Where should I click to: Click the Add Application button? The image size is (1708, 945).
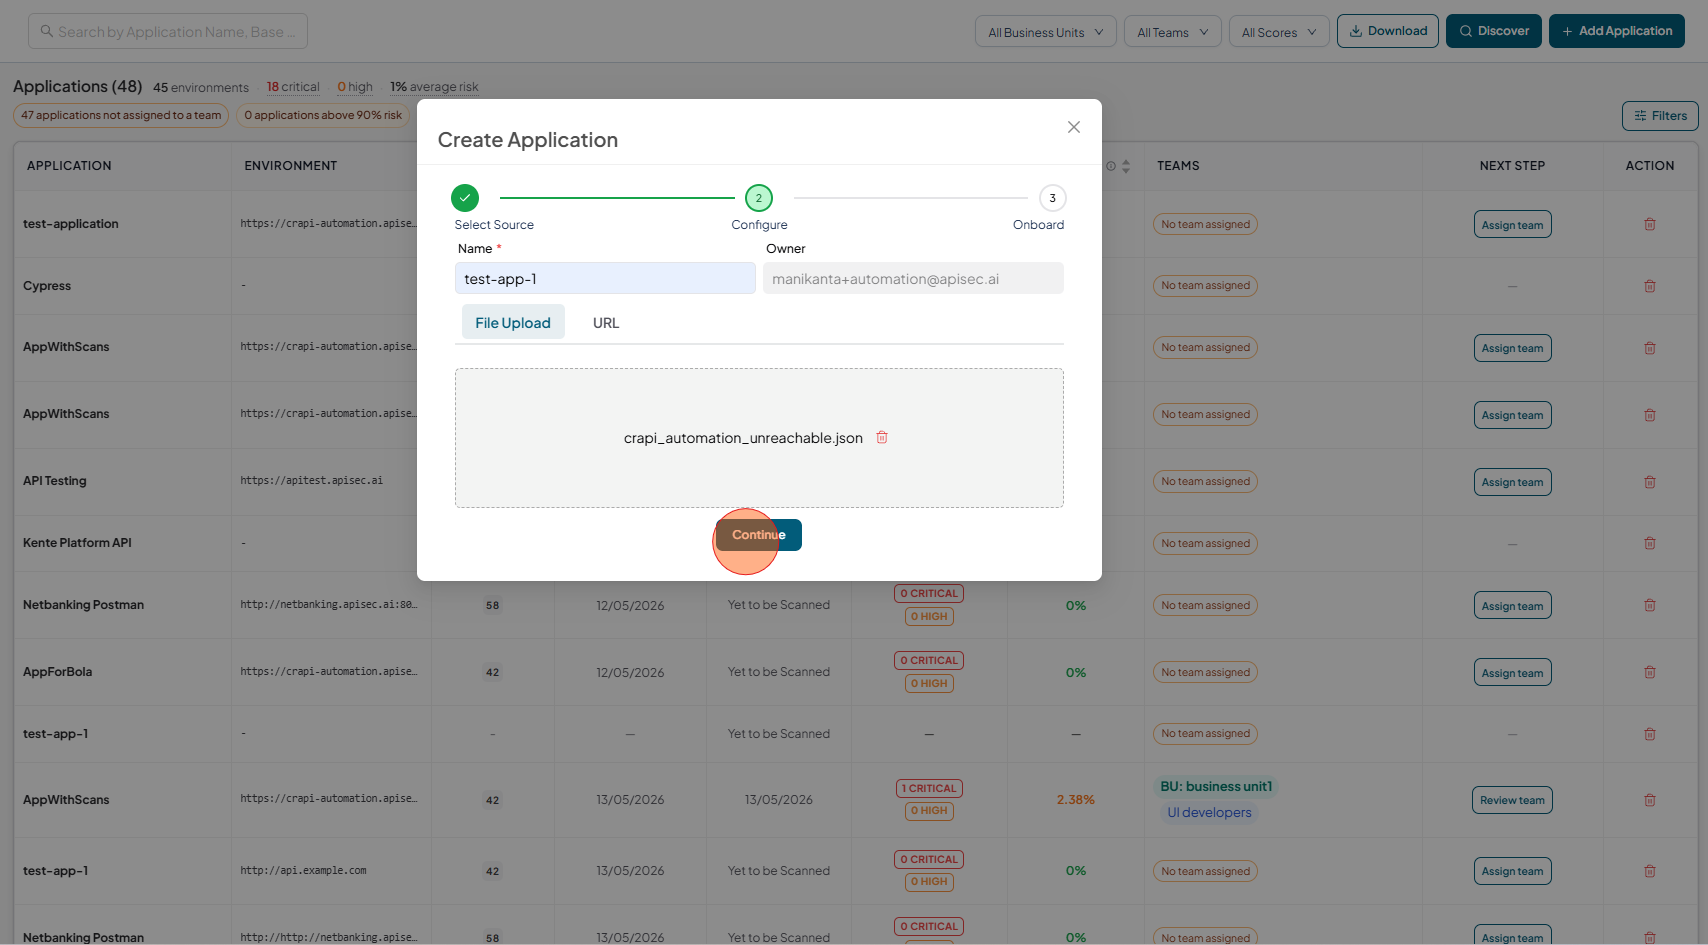click(x=1617, y=31)
